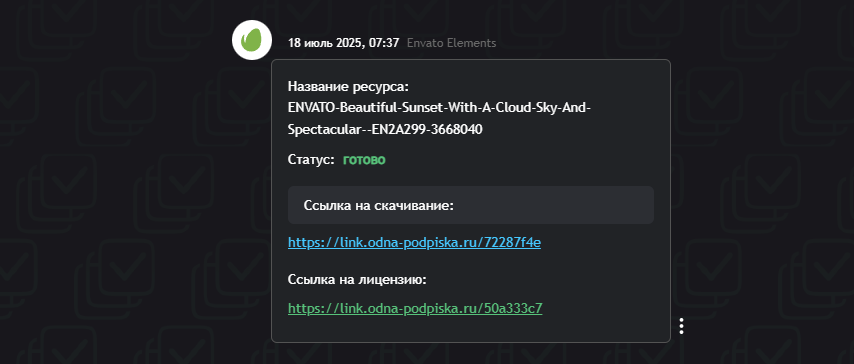The width and height of the screenshot is (854, 364).
Task: Open the Envato Elements leaf avatar
Action: click(x=252, y=40)
